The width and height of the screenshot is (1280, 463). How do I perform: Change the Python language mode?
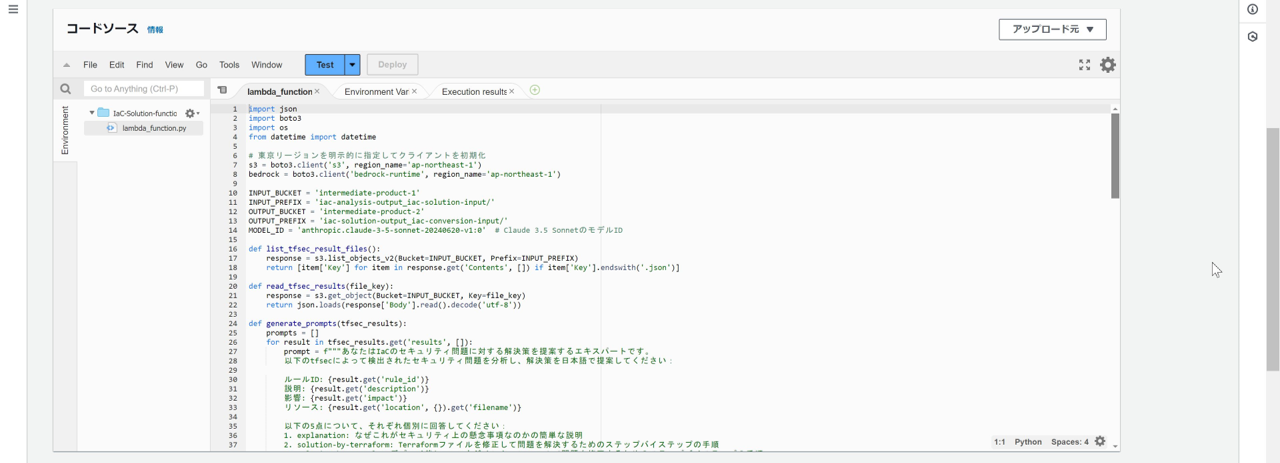pos(1028,441)
